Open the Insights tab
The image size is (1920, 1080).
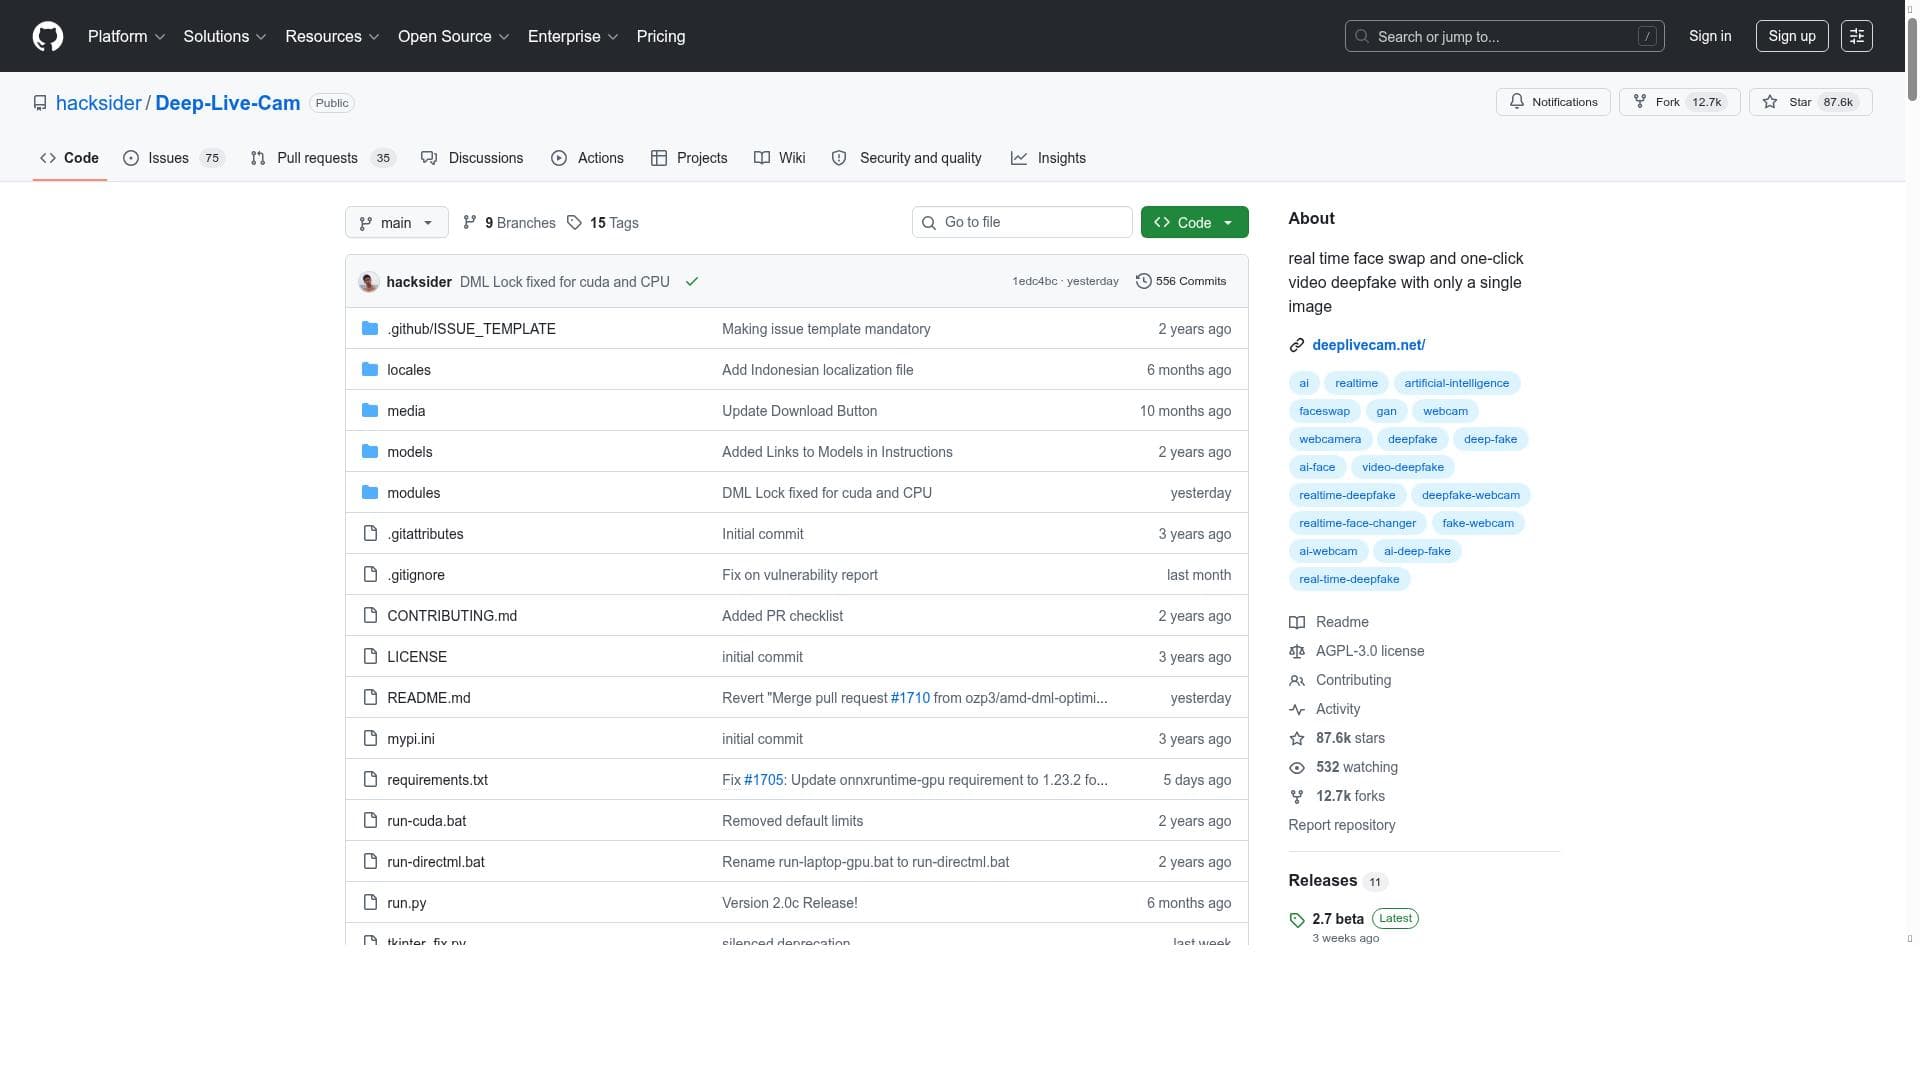(x=1048, y=158)
